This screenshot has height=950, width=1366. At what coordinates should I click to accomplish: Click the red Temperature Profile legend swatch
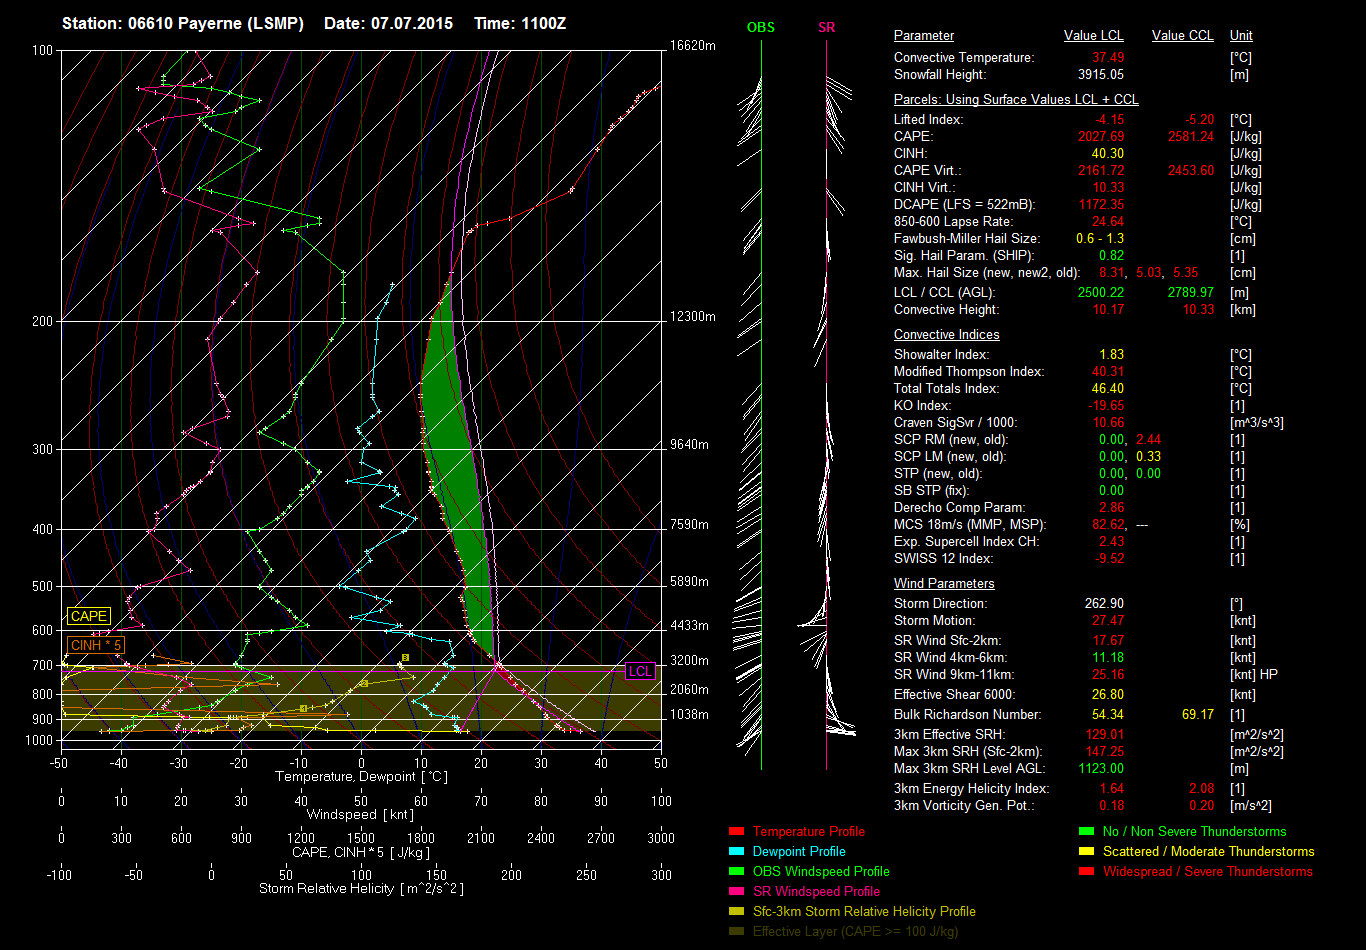click(737, 832)
